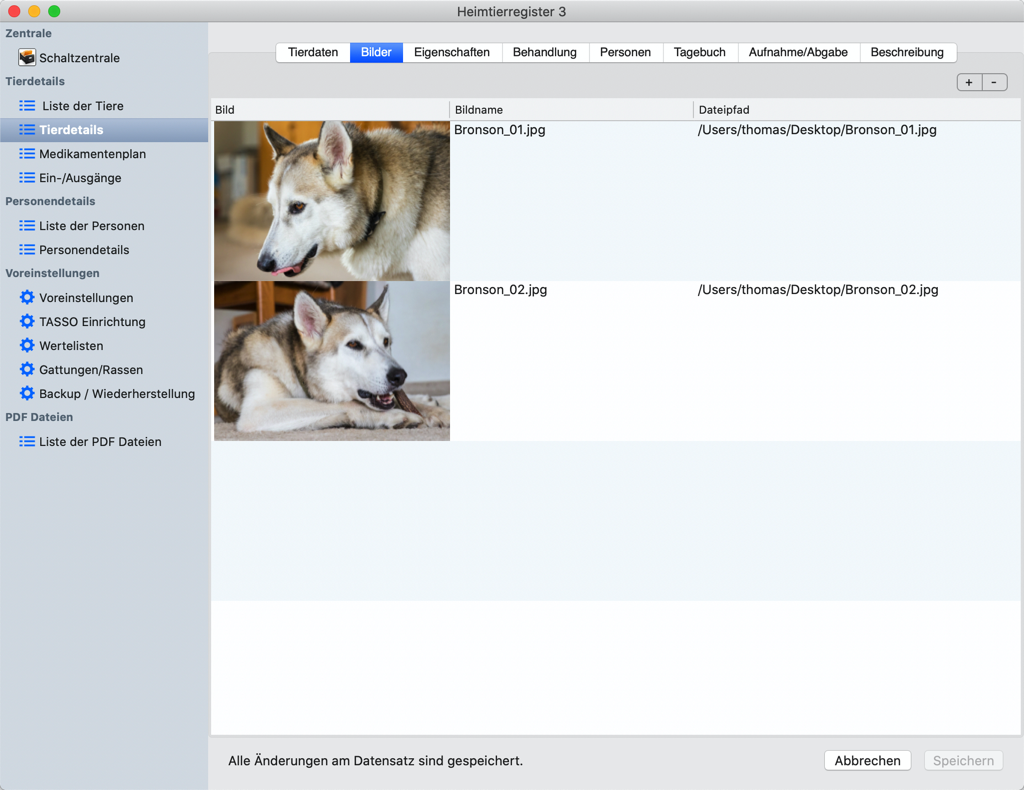Open Liste der Personen entry

point(92,226)
